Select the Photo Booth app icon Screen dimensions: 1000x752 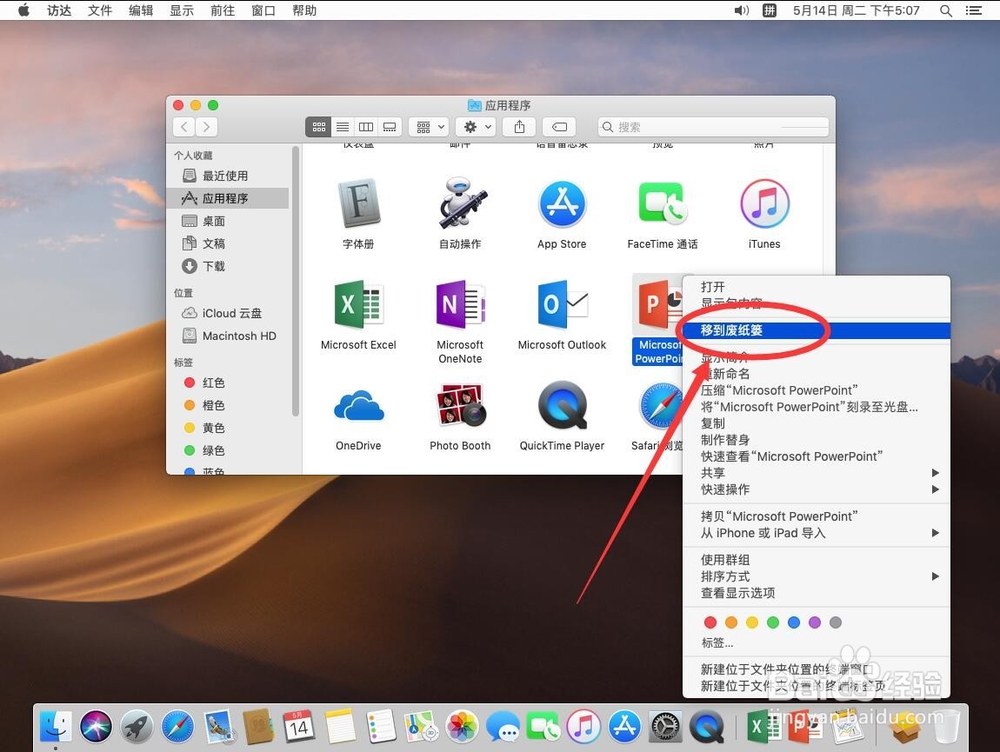(460, 406)
